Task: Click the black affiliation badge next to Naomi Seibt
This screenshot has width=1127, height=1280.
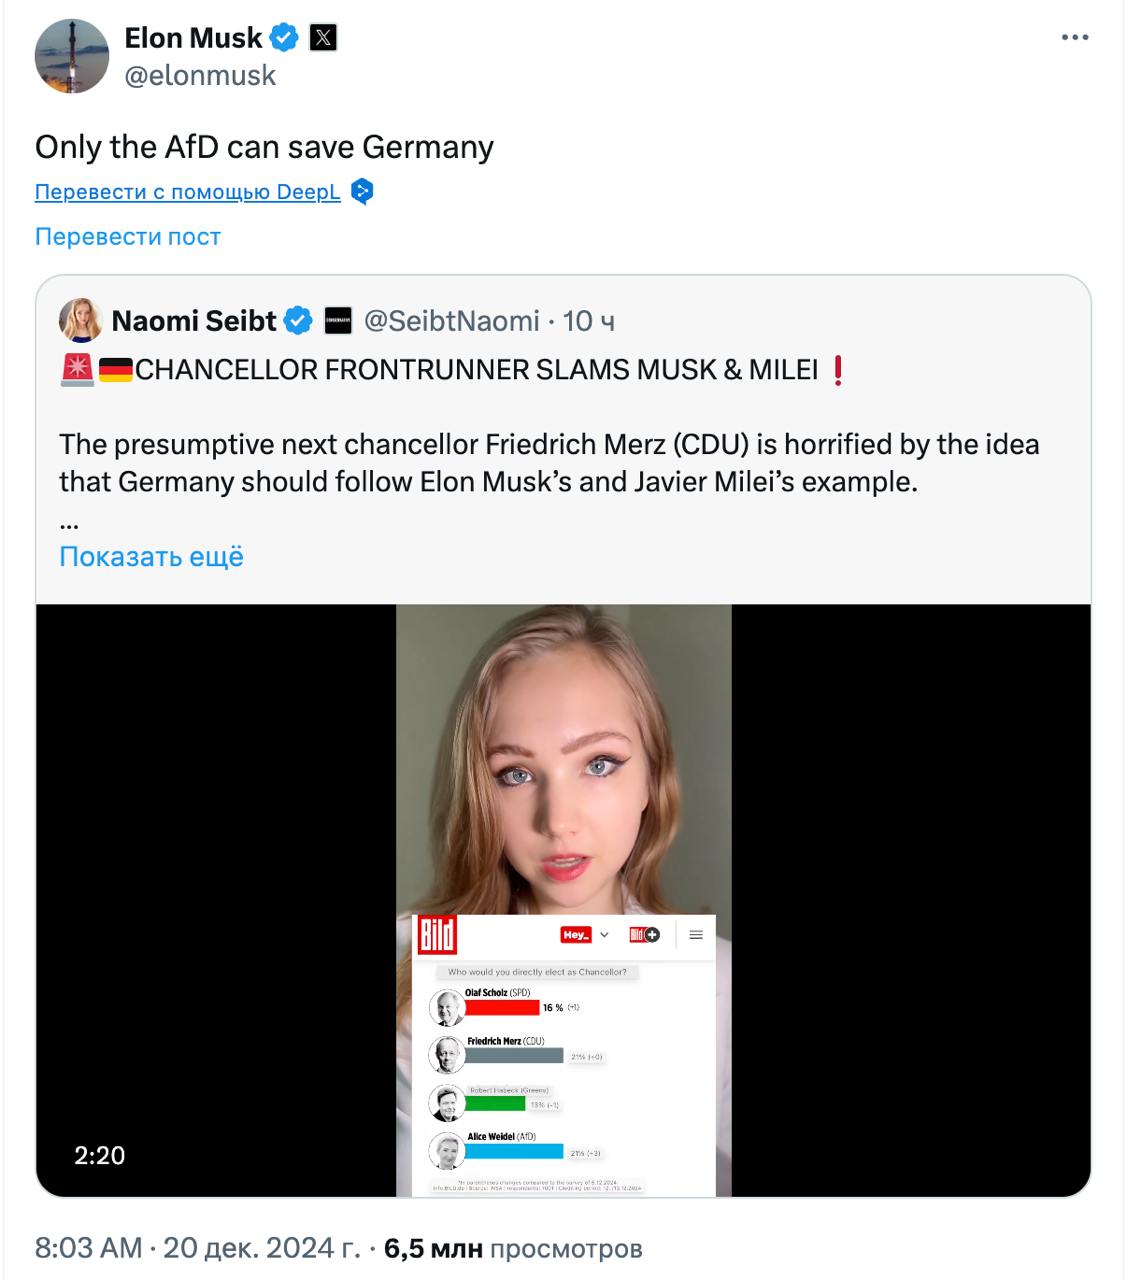Action: (x=338, y=321)
